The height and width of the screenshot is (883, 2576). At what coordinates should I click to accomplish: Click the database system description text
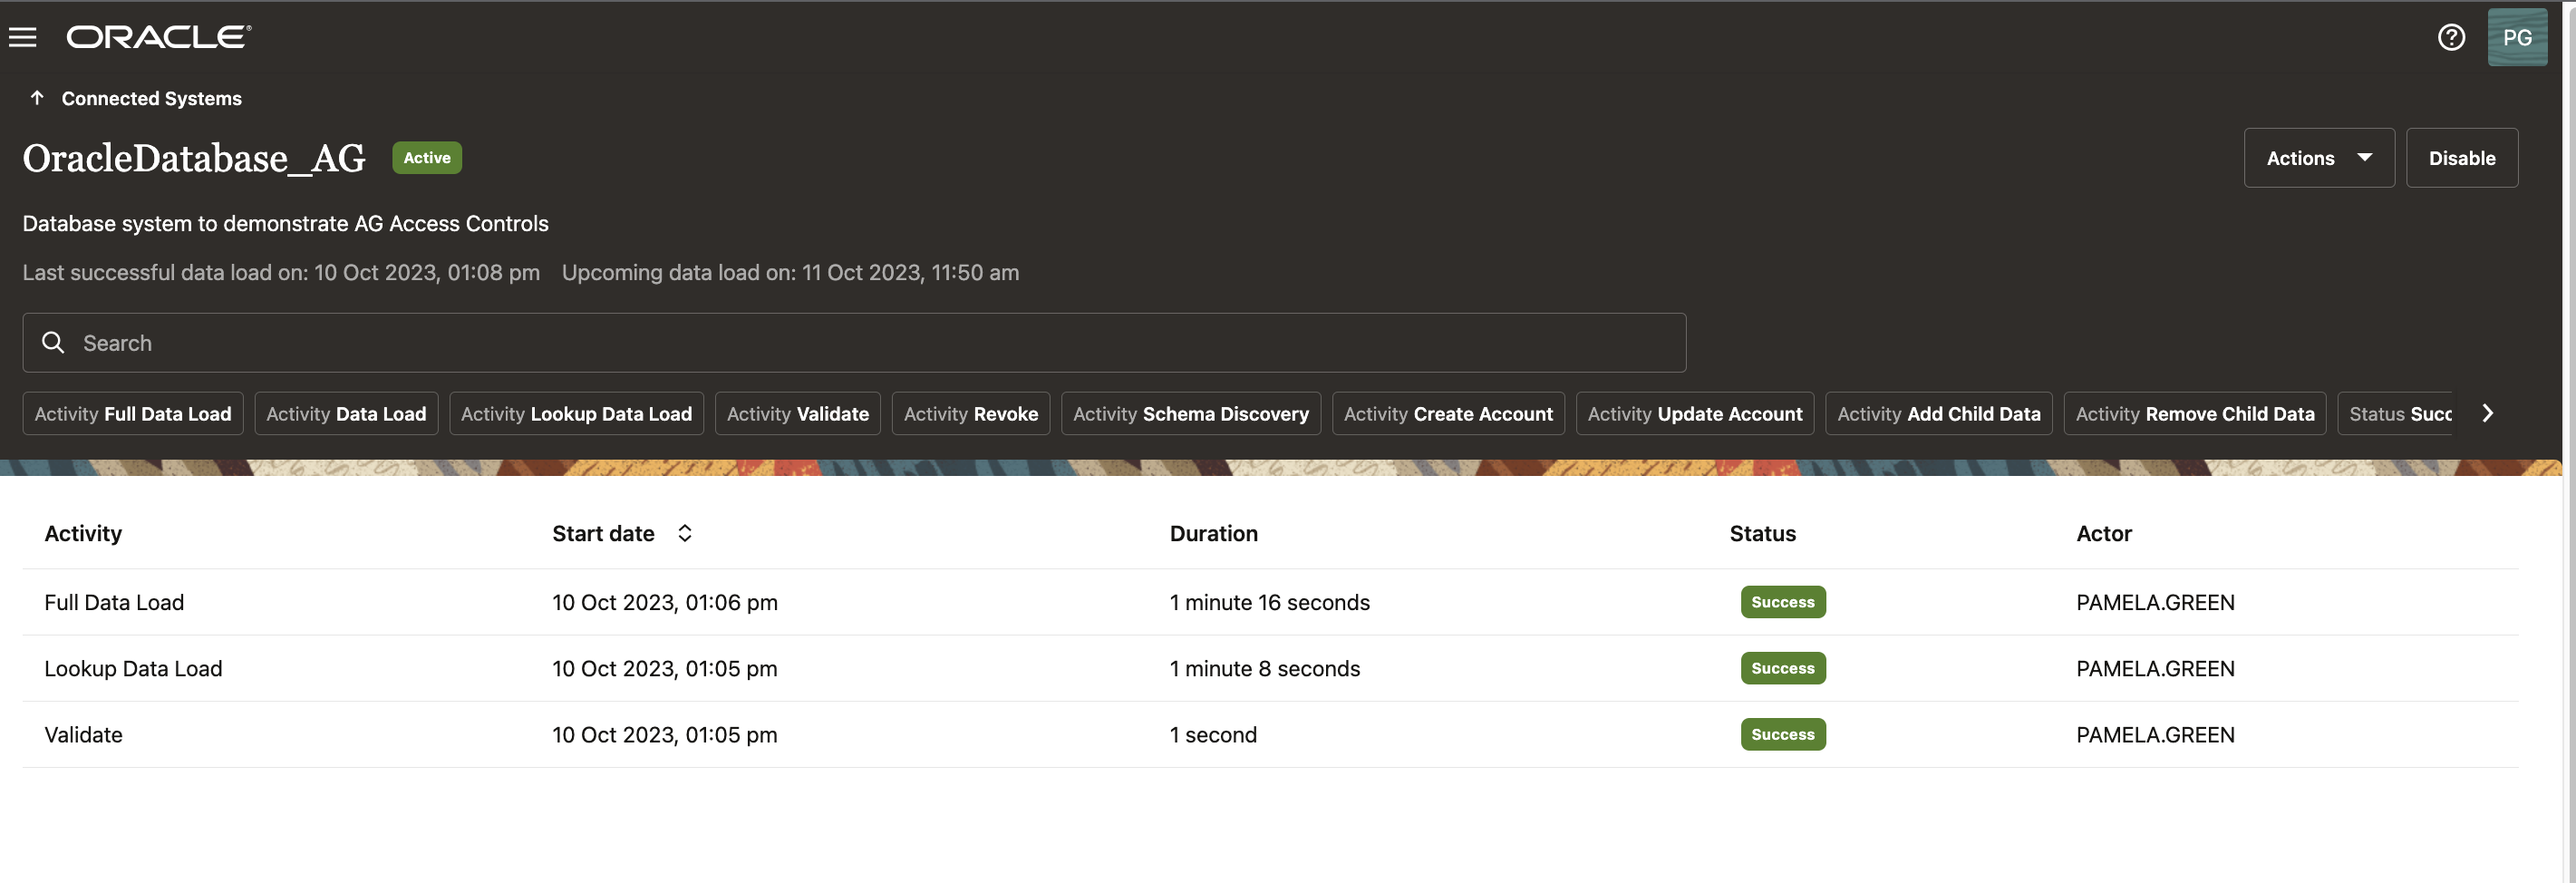[x=285, y=223]
